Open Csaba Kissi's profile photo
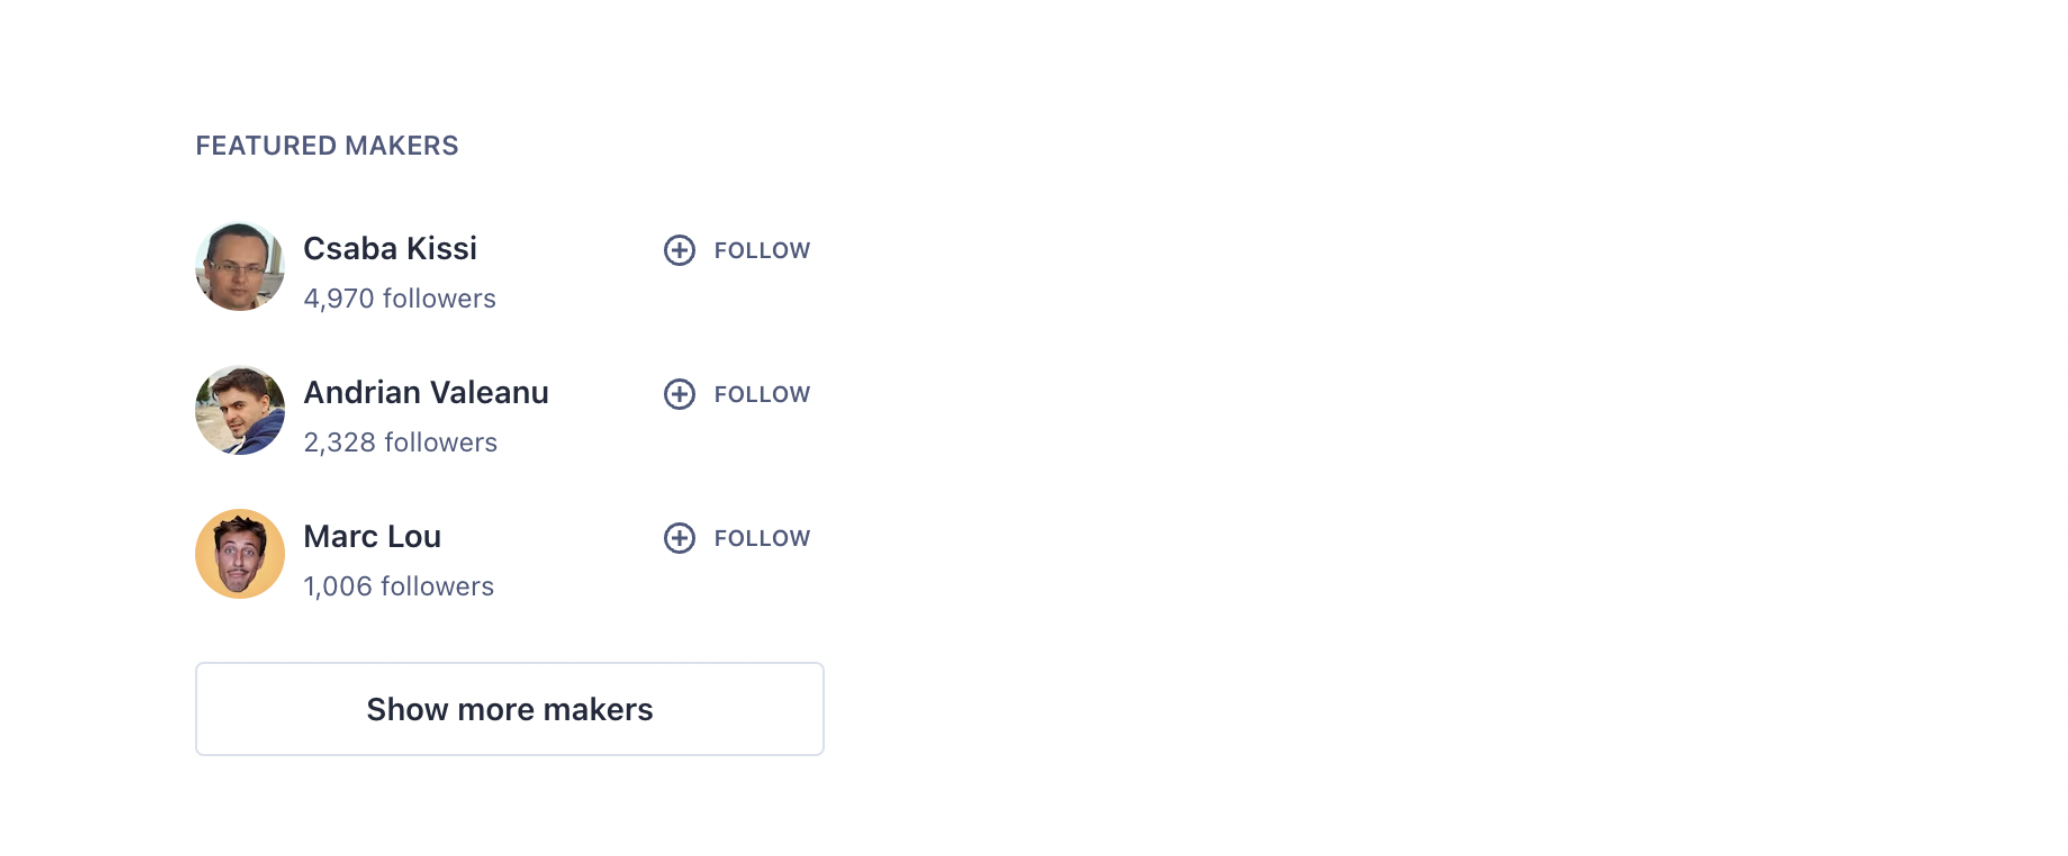2068x856 pixels. click(240, 266)
